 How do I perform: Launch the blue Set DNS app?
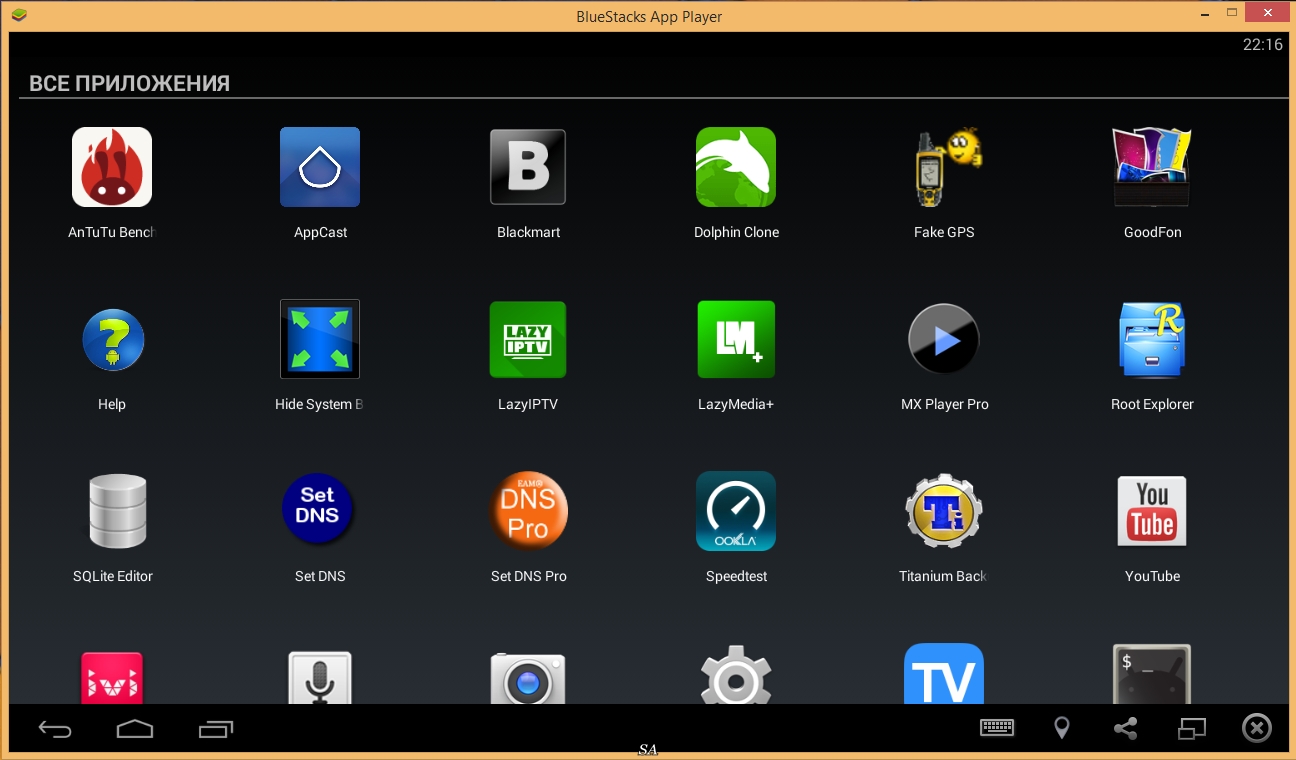(x=318, y=511)
